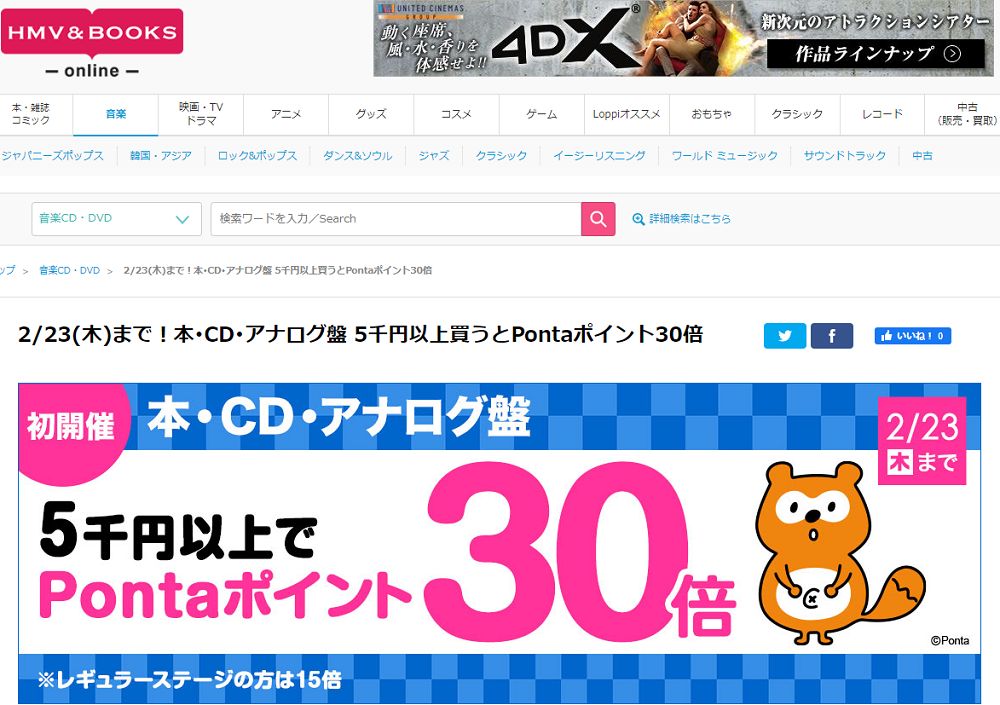This screenshot has width=1000, height=705.
Task: Open ジャパニーズポップス genre link
Action: click(52, 156)
